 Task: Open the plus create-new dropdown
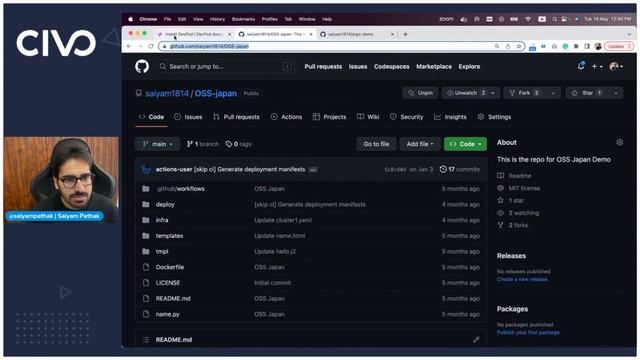(597, 66)
